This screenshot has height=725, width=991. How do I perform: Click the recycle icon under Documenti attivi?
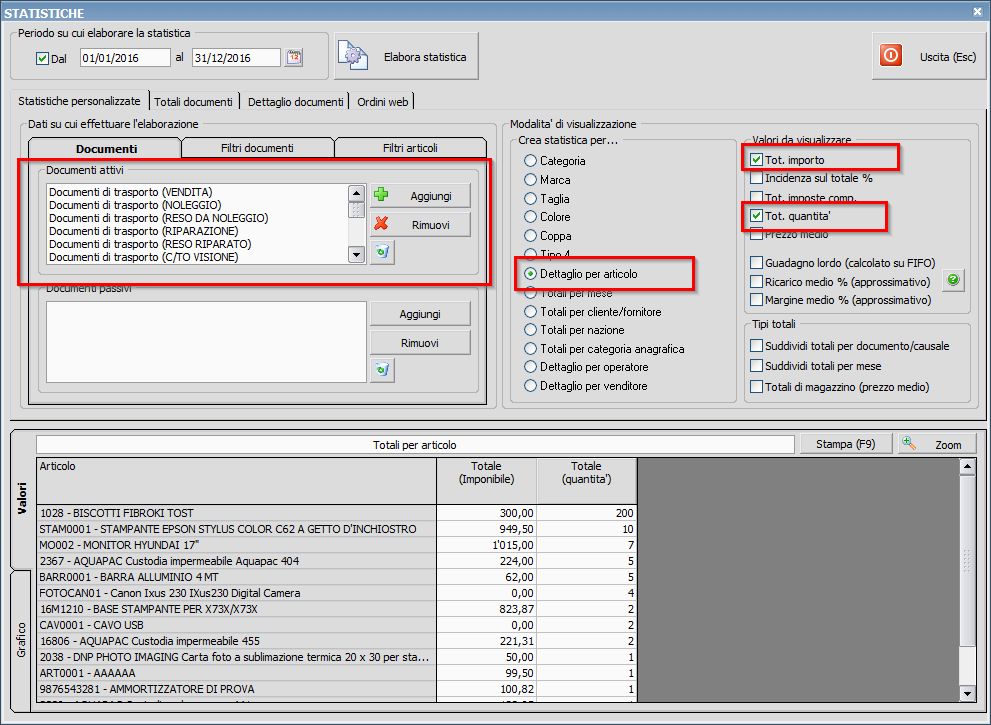pyautogui.click(x=382, y=253)
